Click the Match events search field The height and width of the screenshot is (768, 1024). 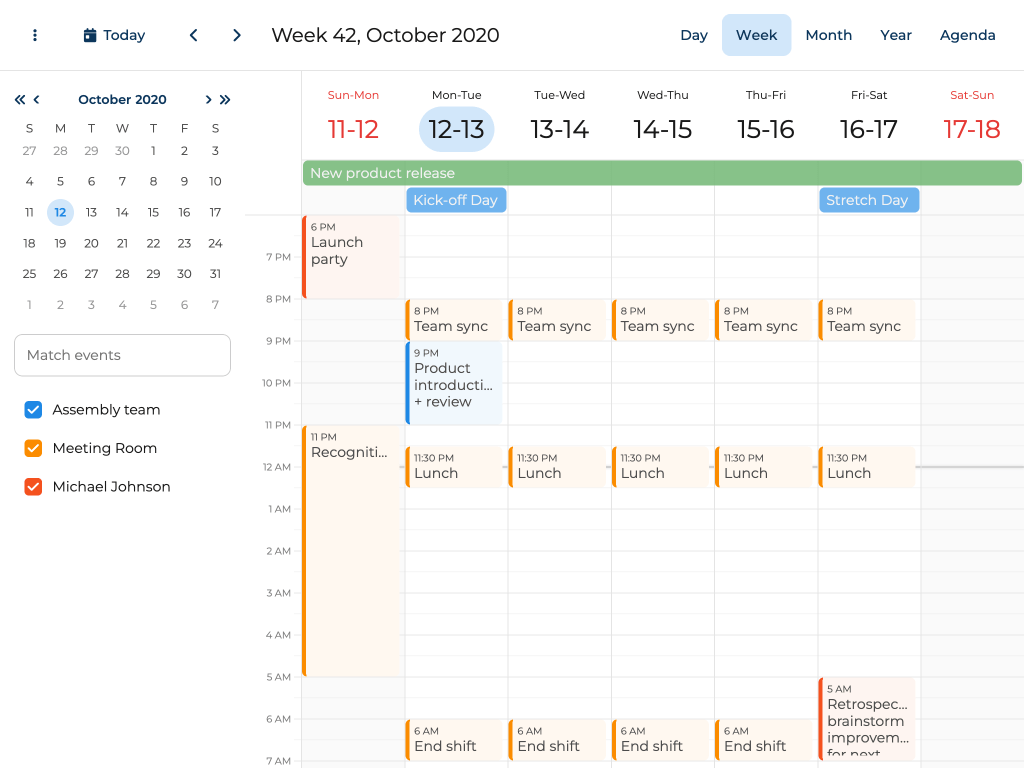[122, 355]
